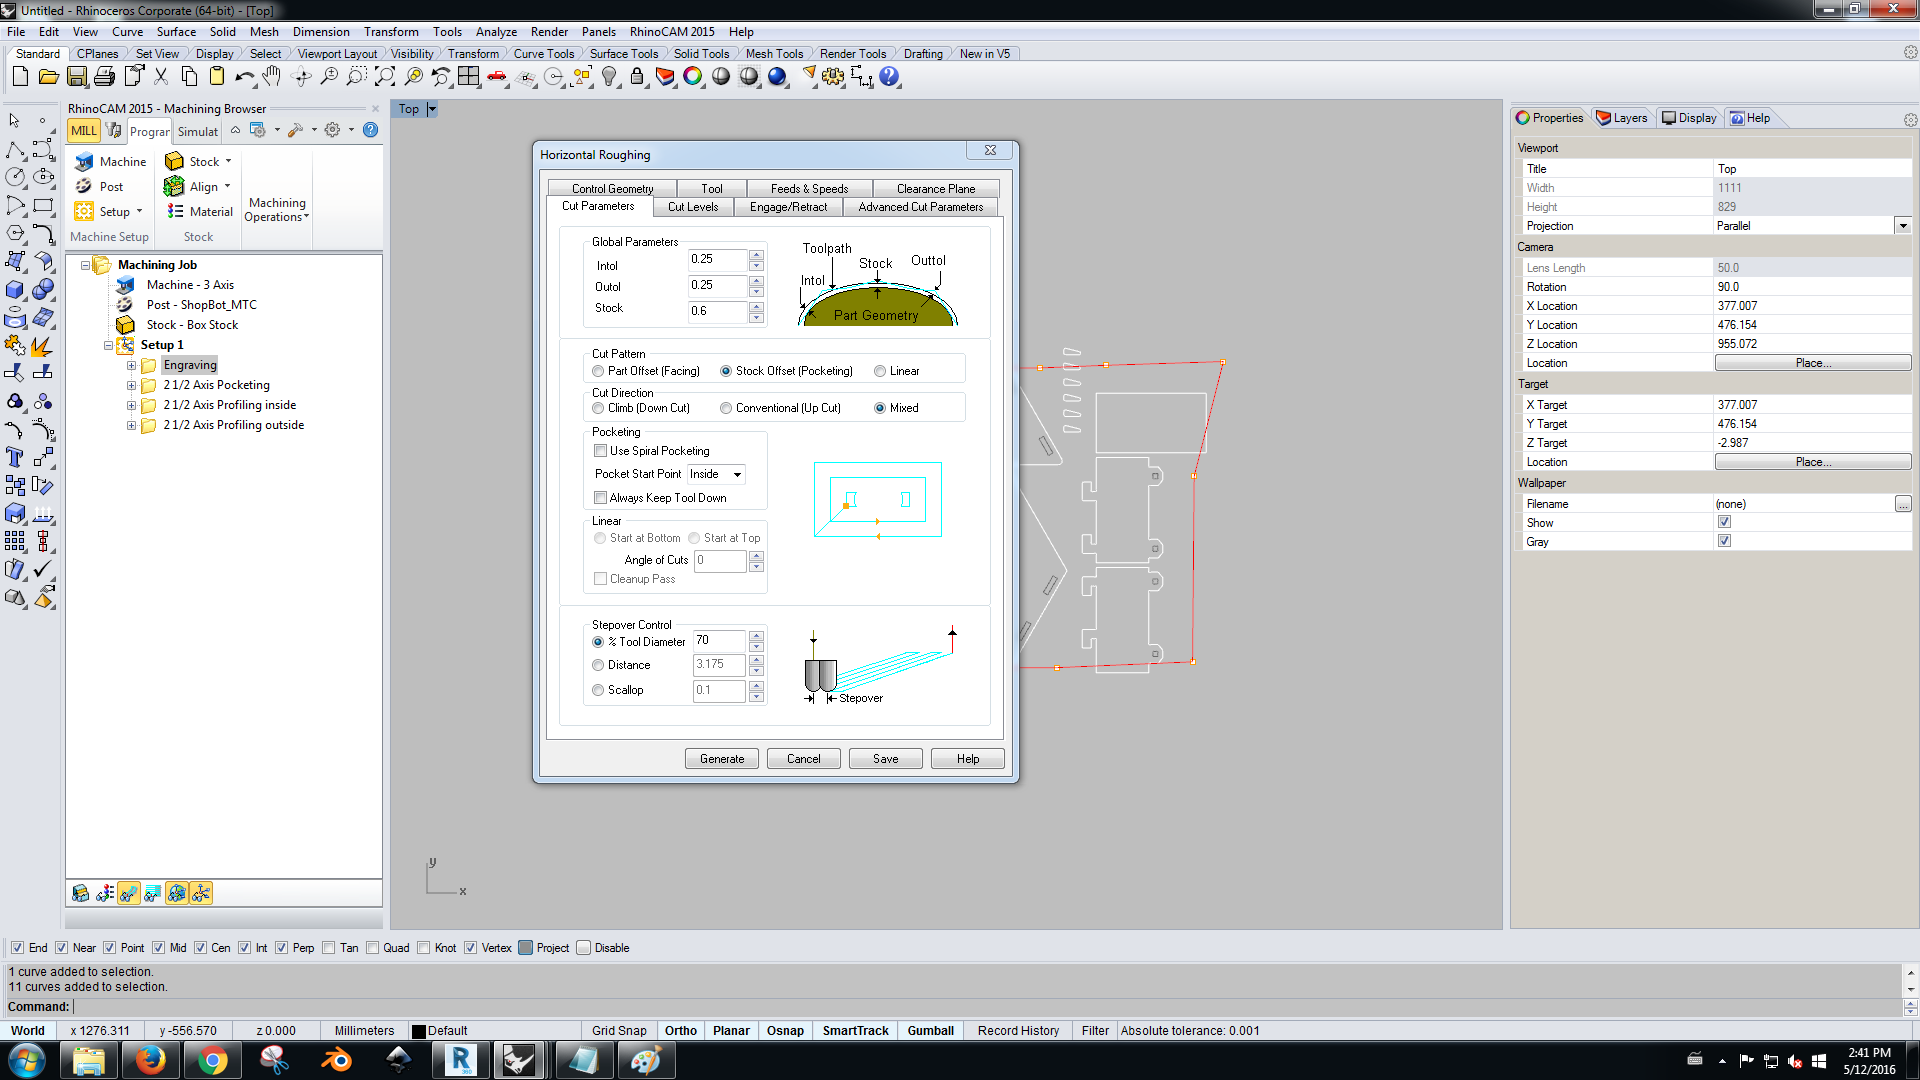Screen dimensions: 1920x1080
Task: Open the Engage/Retract tab
Action: [789, 207]
